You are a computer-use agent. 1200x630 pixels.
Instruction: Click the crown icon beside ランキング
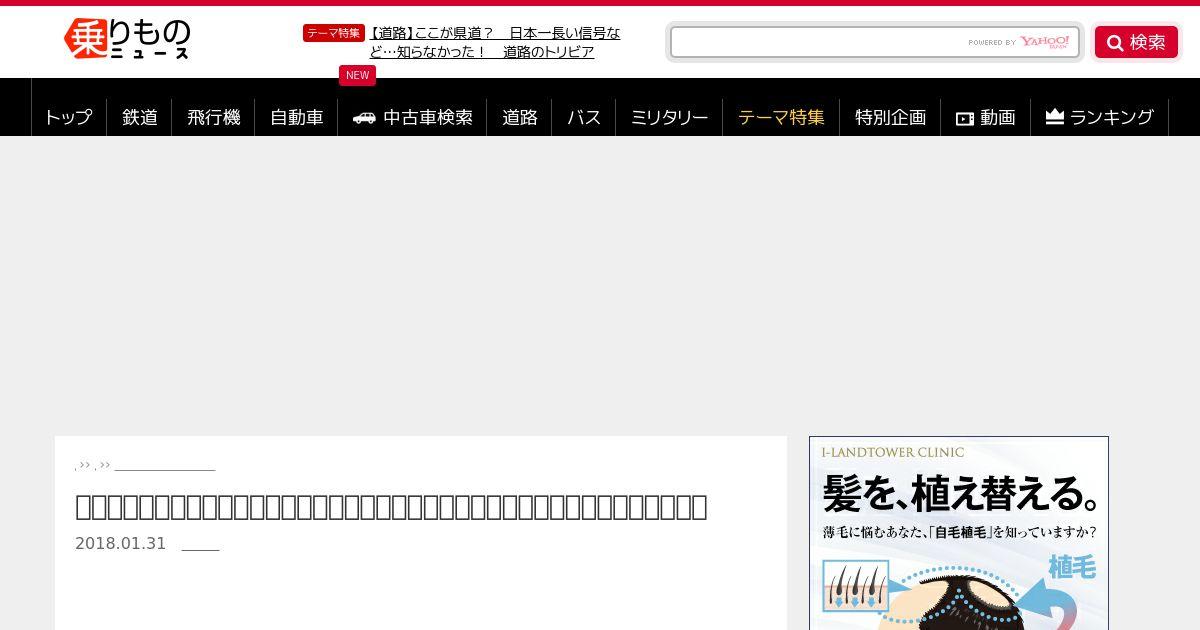[x=1054, y=117]
